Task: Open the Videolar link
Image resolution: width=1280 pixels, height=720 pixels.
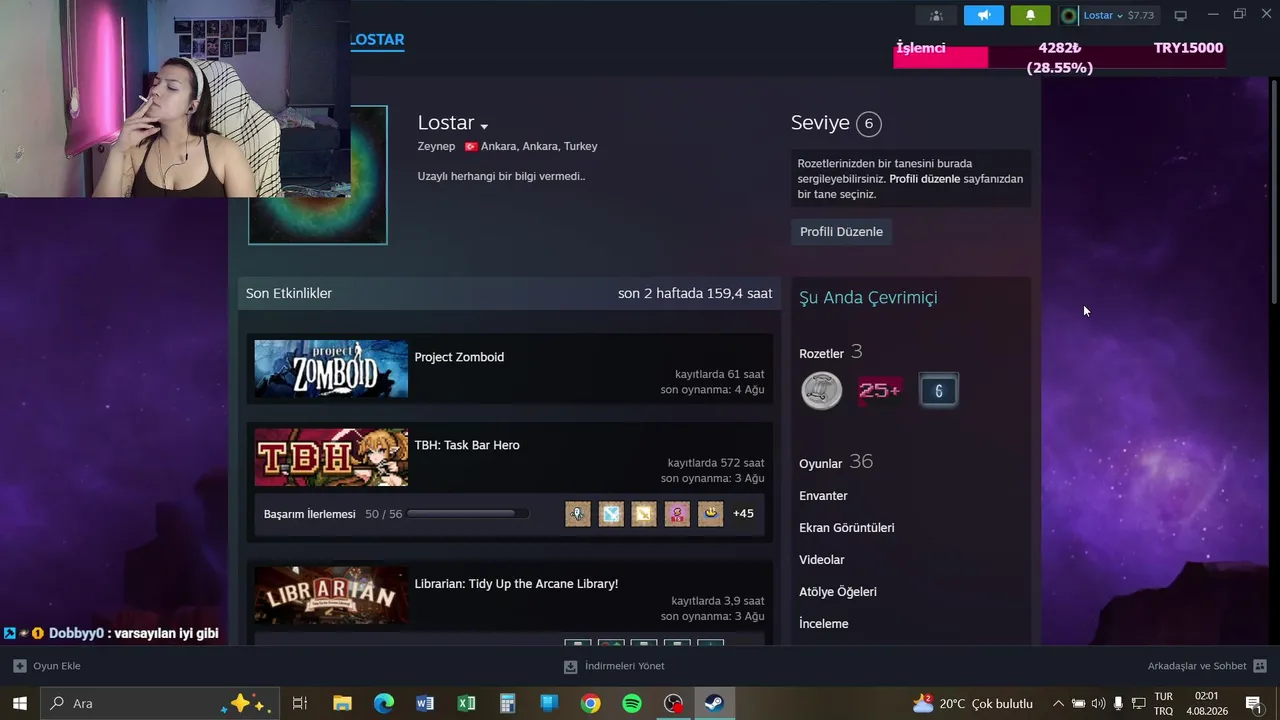Action: point(822,560)
